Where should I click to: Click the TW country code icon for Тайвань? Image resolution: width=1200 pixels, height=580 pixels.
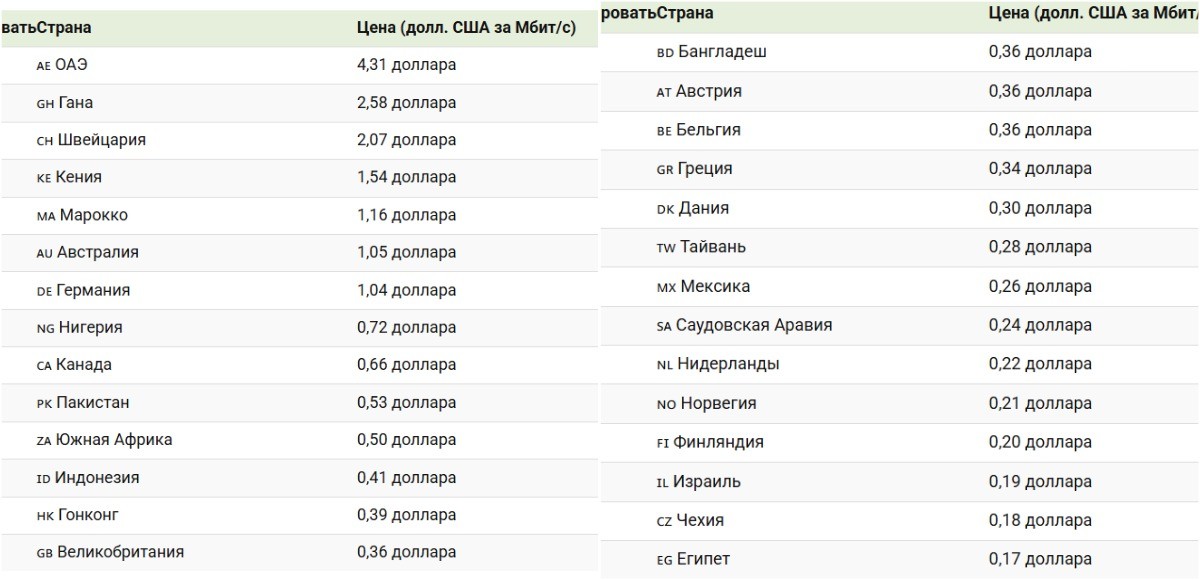click(x=666, y=248)
